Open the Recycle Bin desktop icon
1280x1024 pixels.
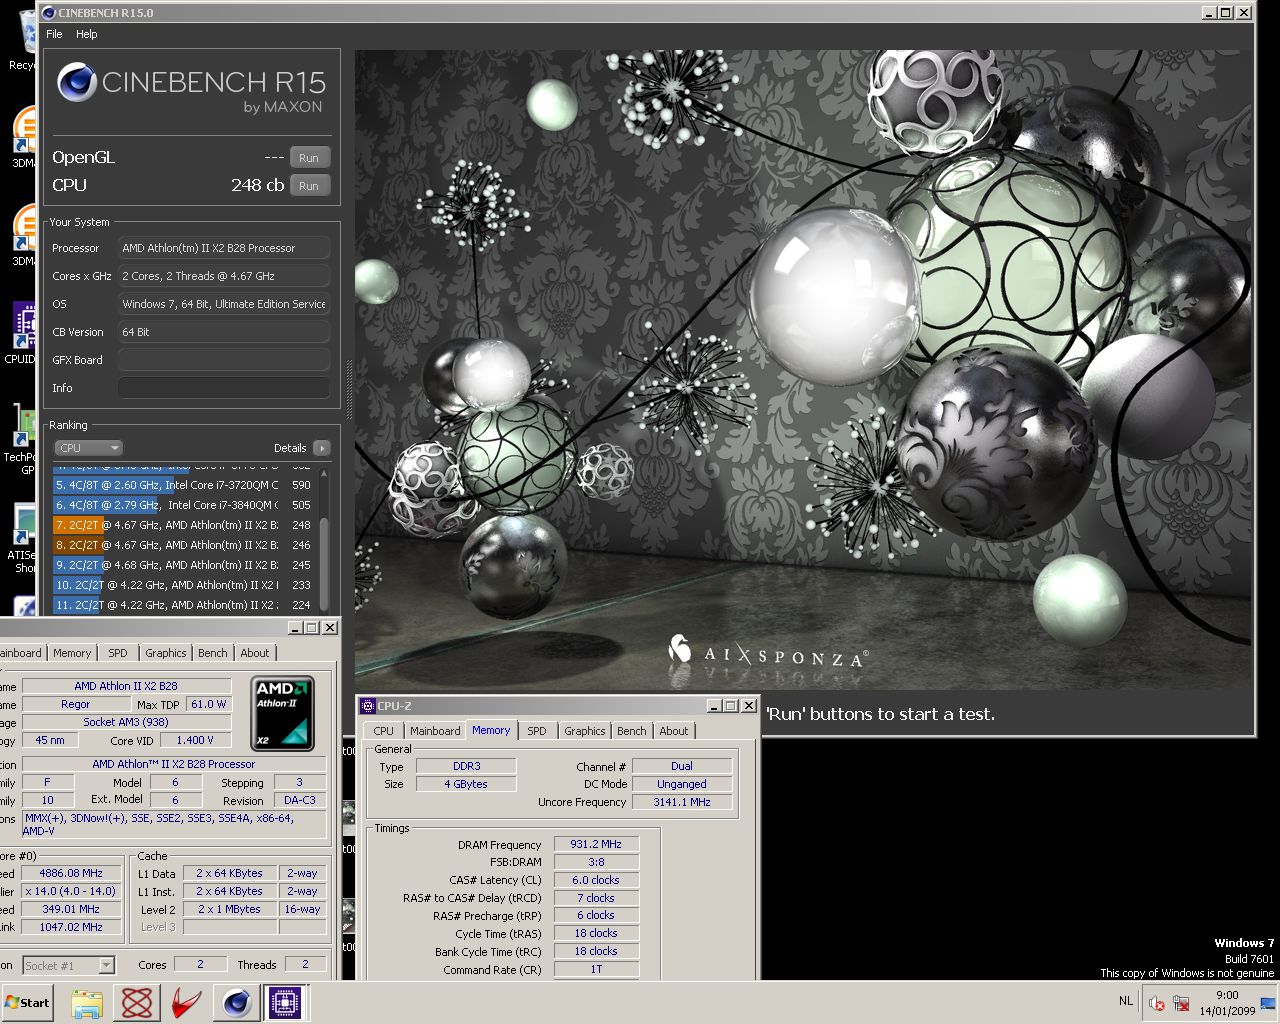pos(27,40)
